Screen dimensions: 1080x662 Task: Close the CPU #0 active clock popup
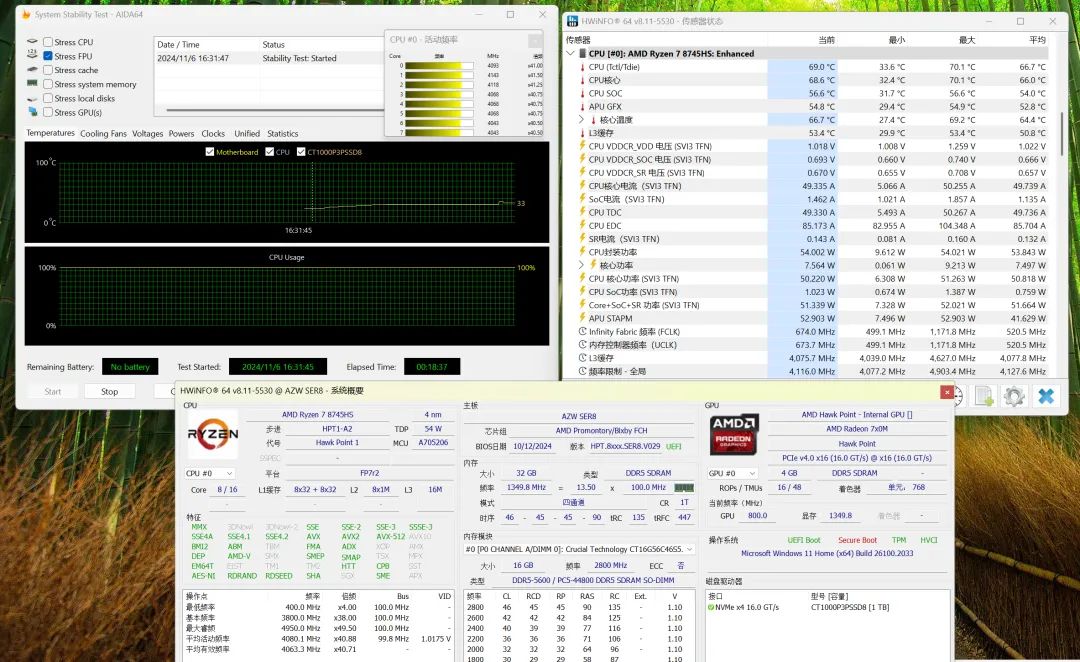pos(534,40)
